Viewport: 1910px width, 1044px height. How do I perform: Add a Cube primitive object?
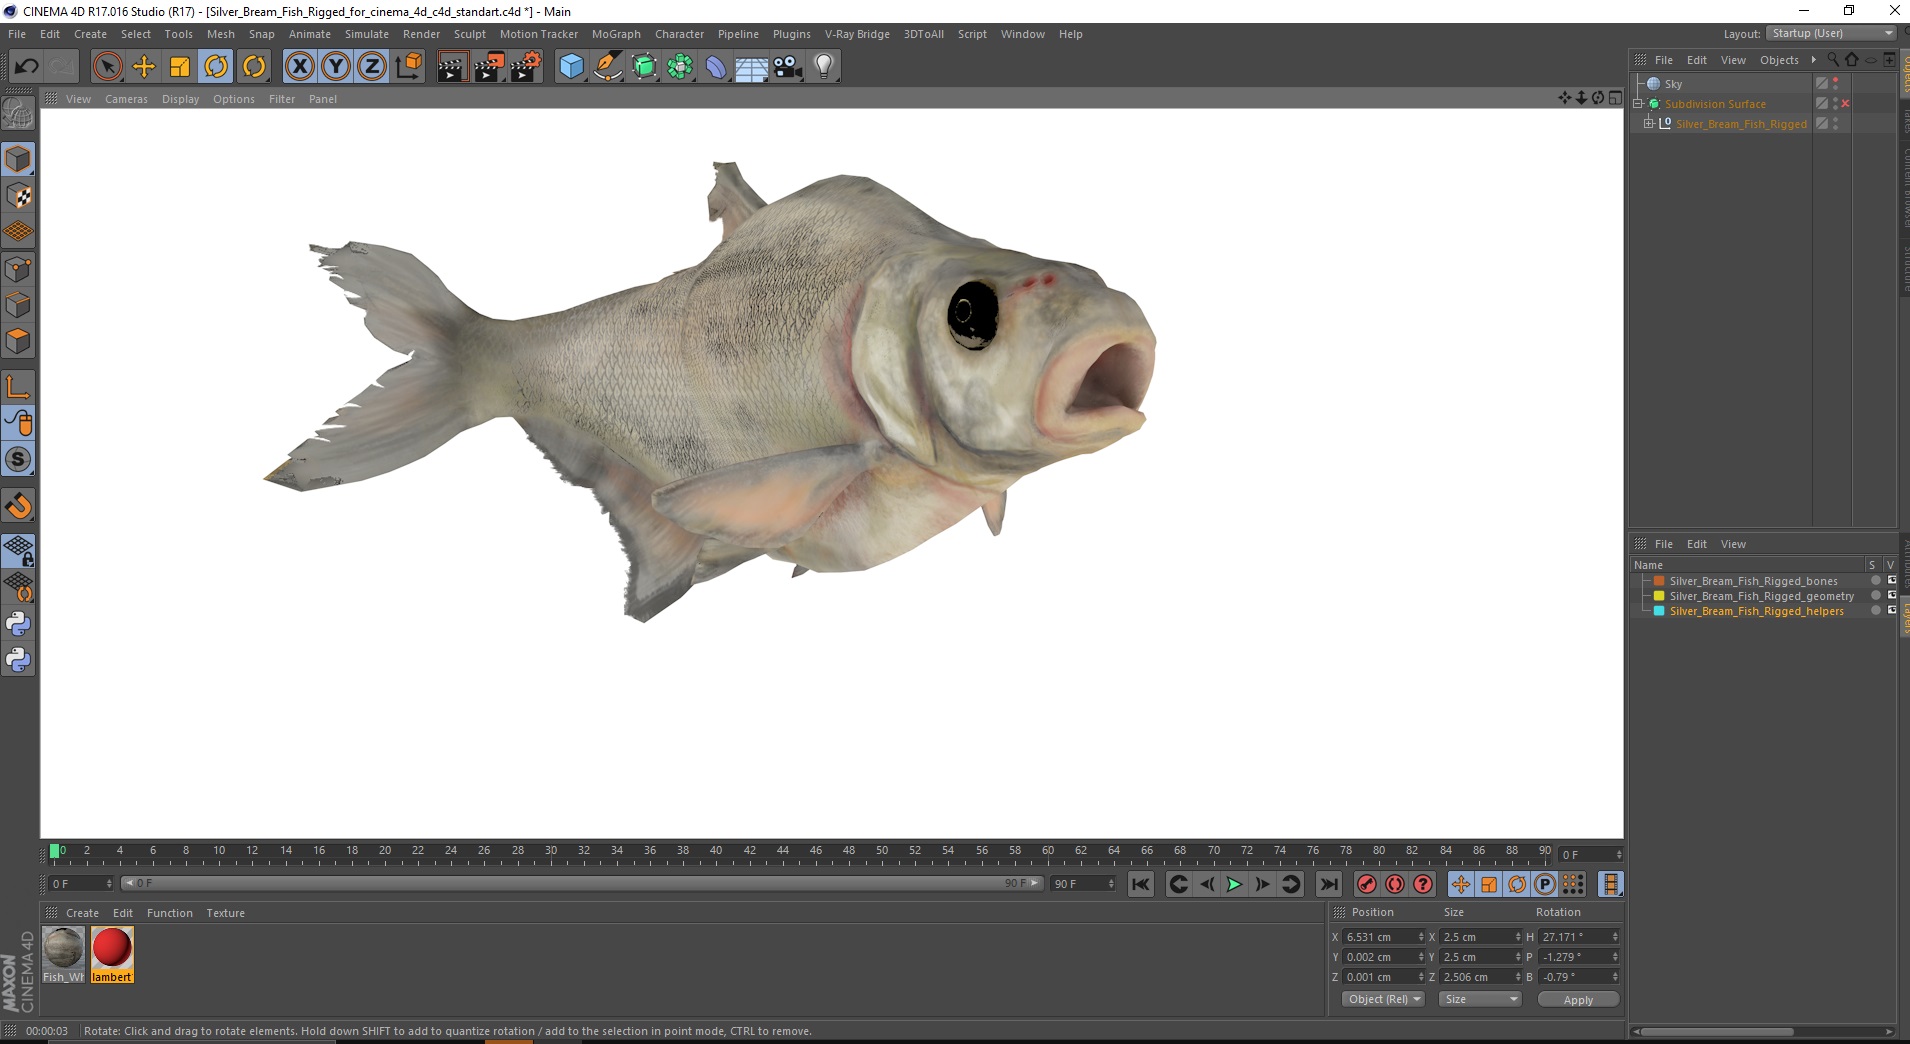[x=571, y=67]
